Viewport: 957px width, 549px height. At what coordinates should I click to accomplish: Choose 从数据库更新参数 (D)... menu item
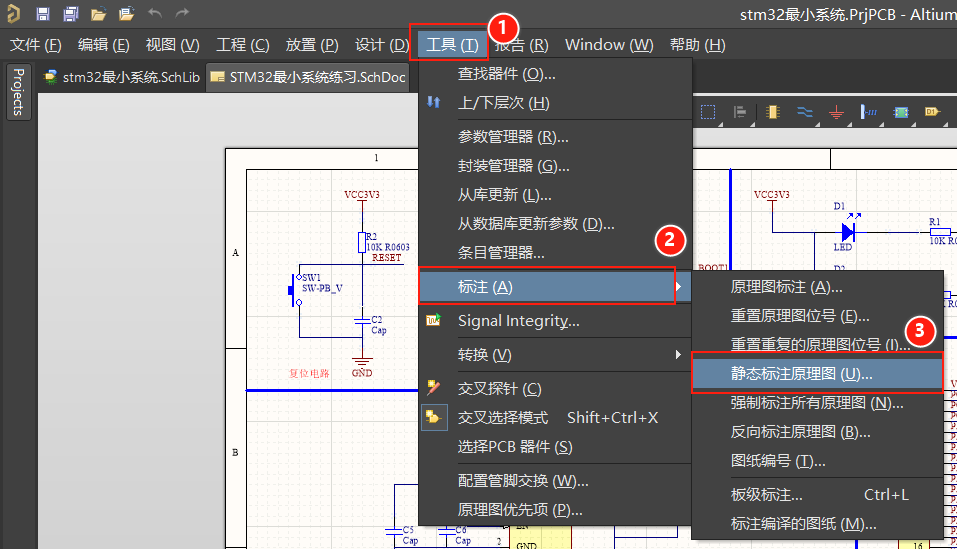(555, 224)
